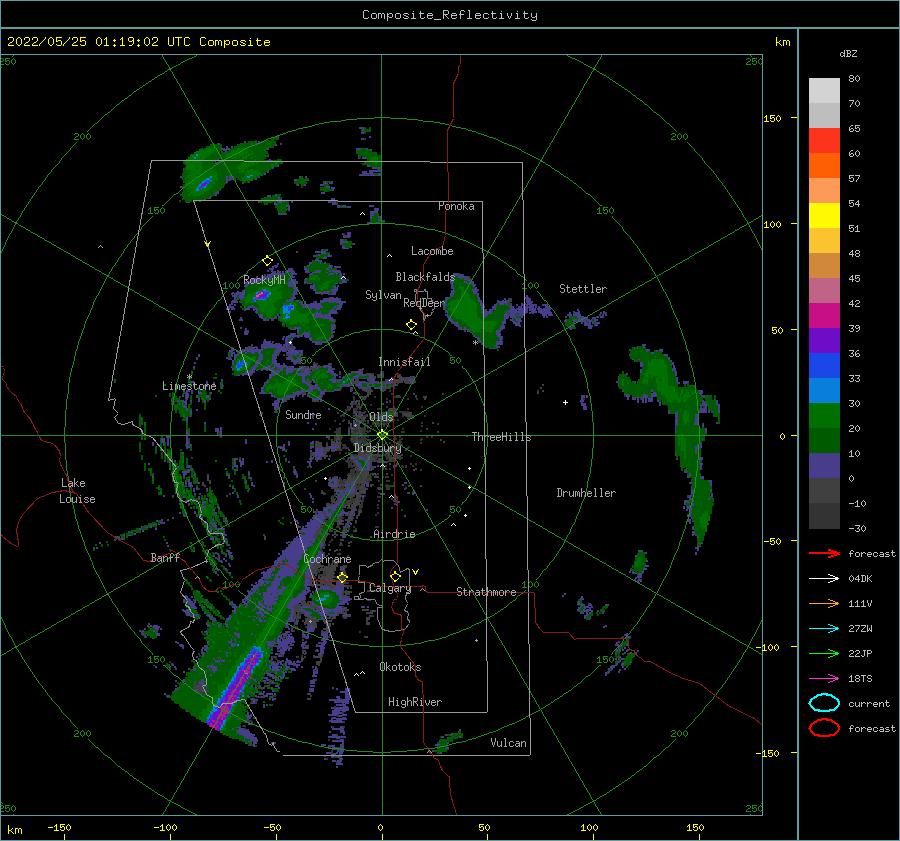Image resolution: width=900 pixels, height=841 pixels.
Task: Click the ThreeHills label
Action: pyautogui.click(x=501, y=437)
